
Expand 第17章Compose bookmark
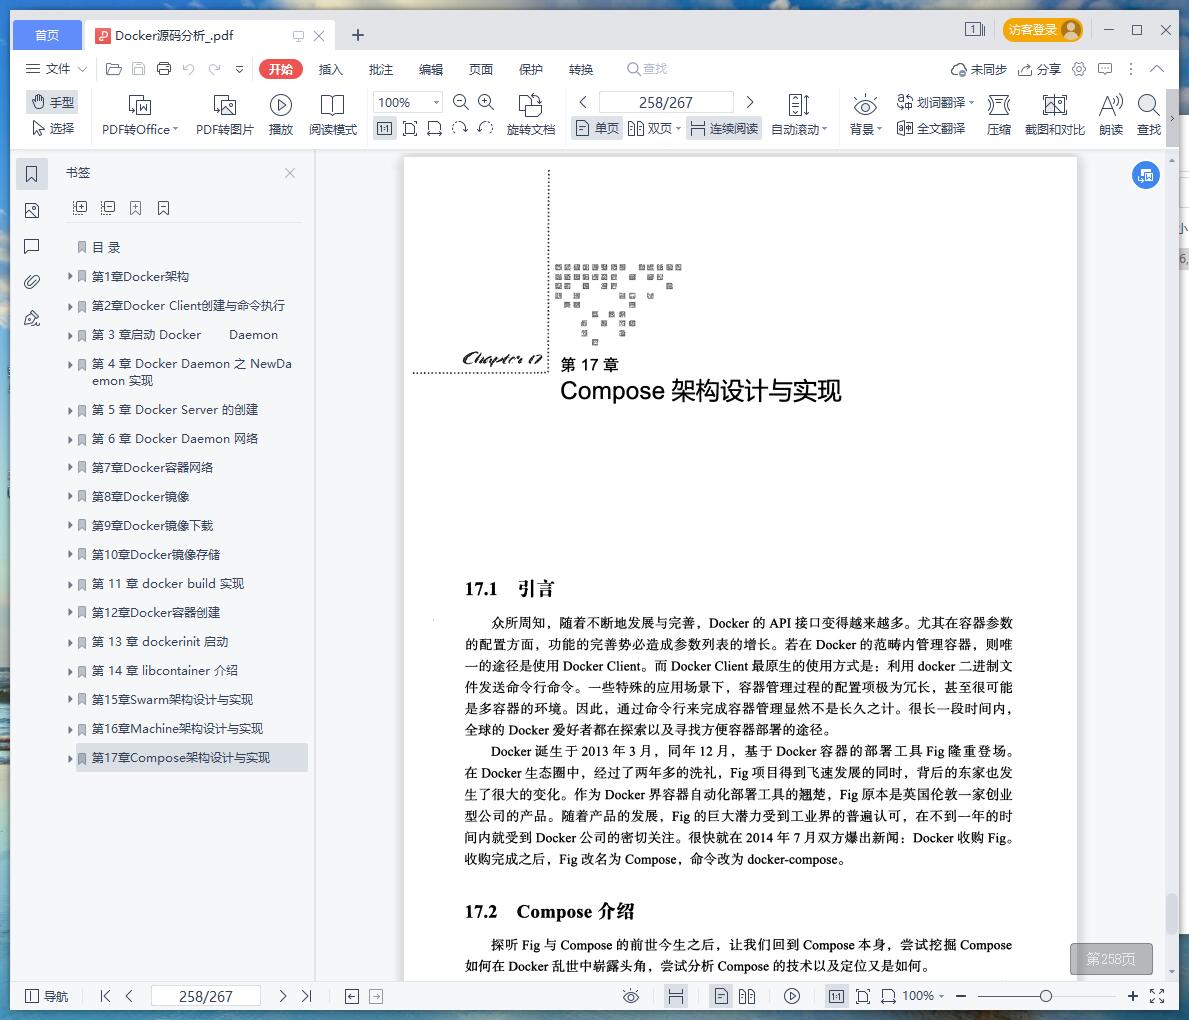click(70, 758)
